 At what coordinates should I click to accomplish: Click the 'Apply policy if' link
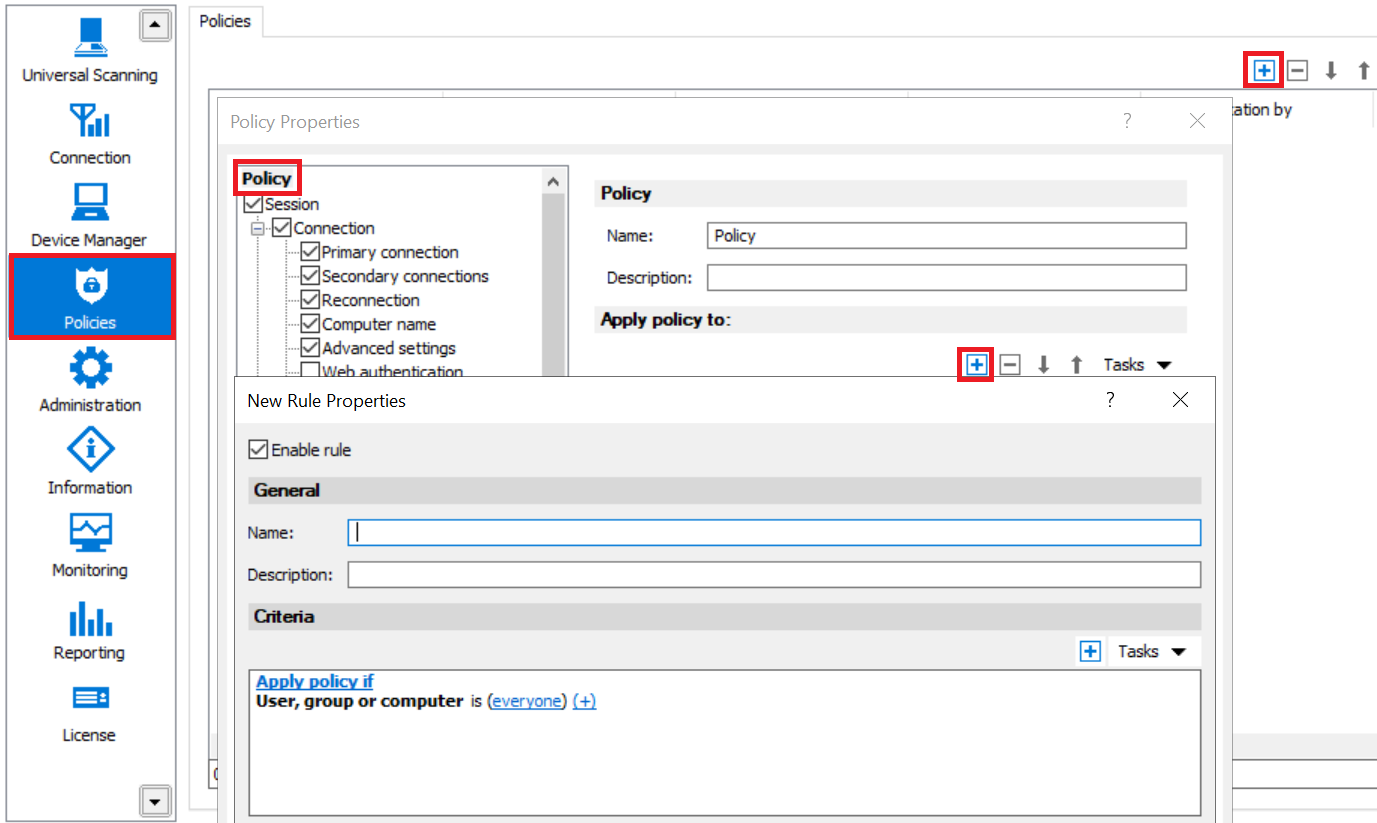coord(314,681)
